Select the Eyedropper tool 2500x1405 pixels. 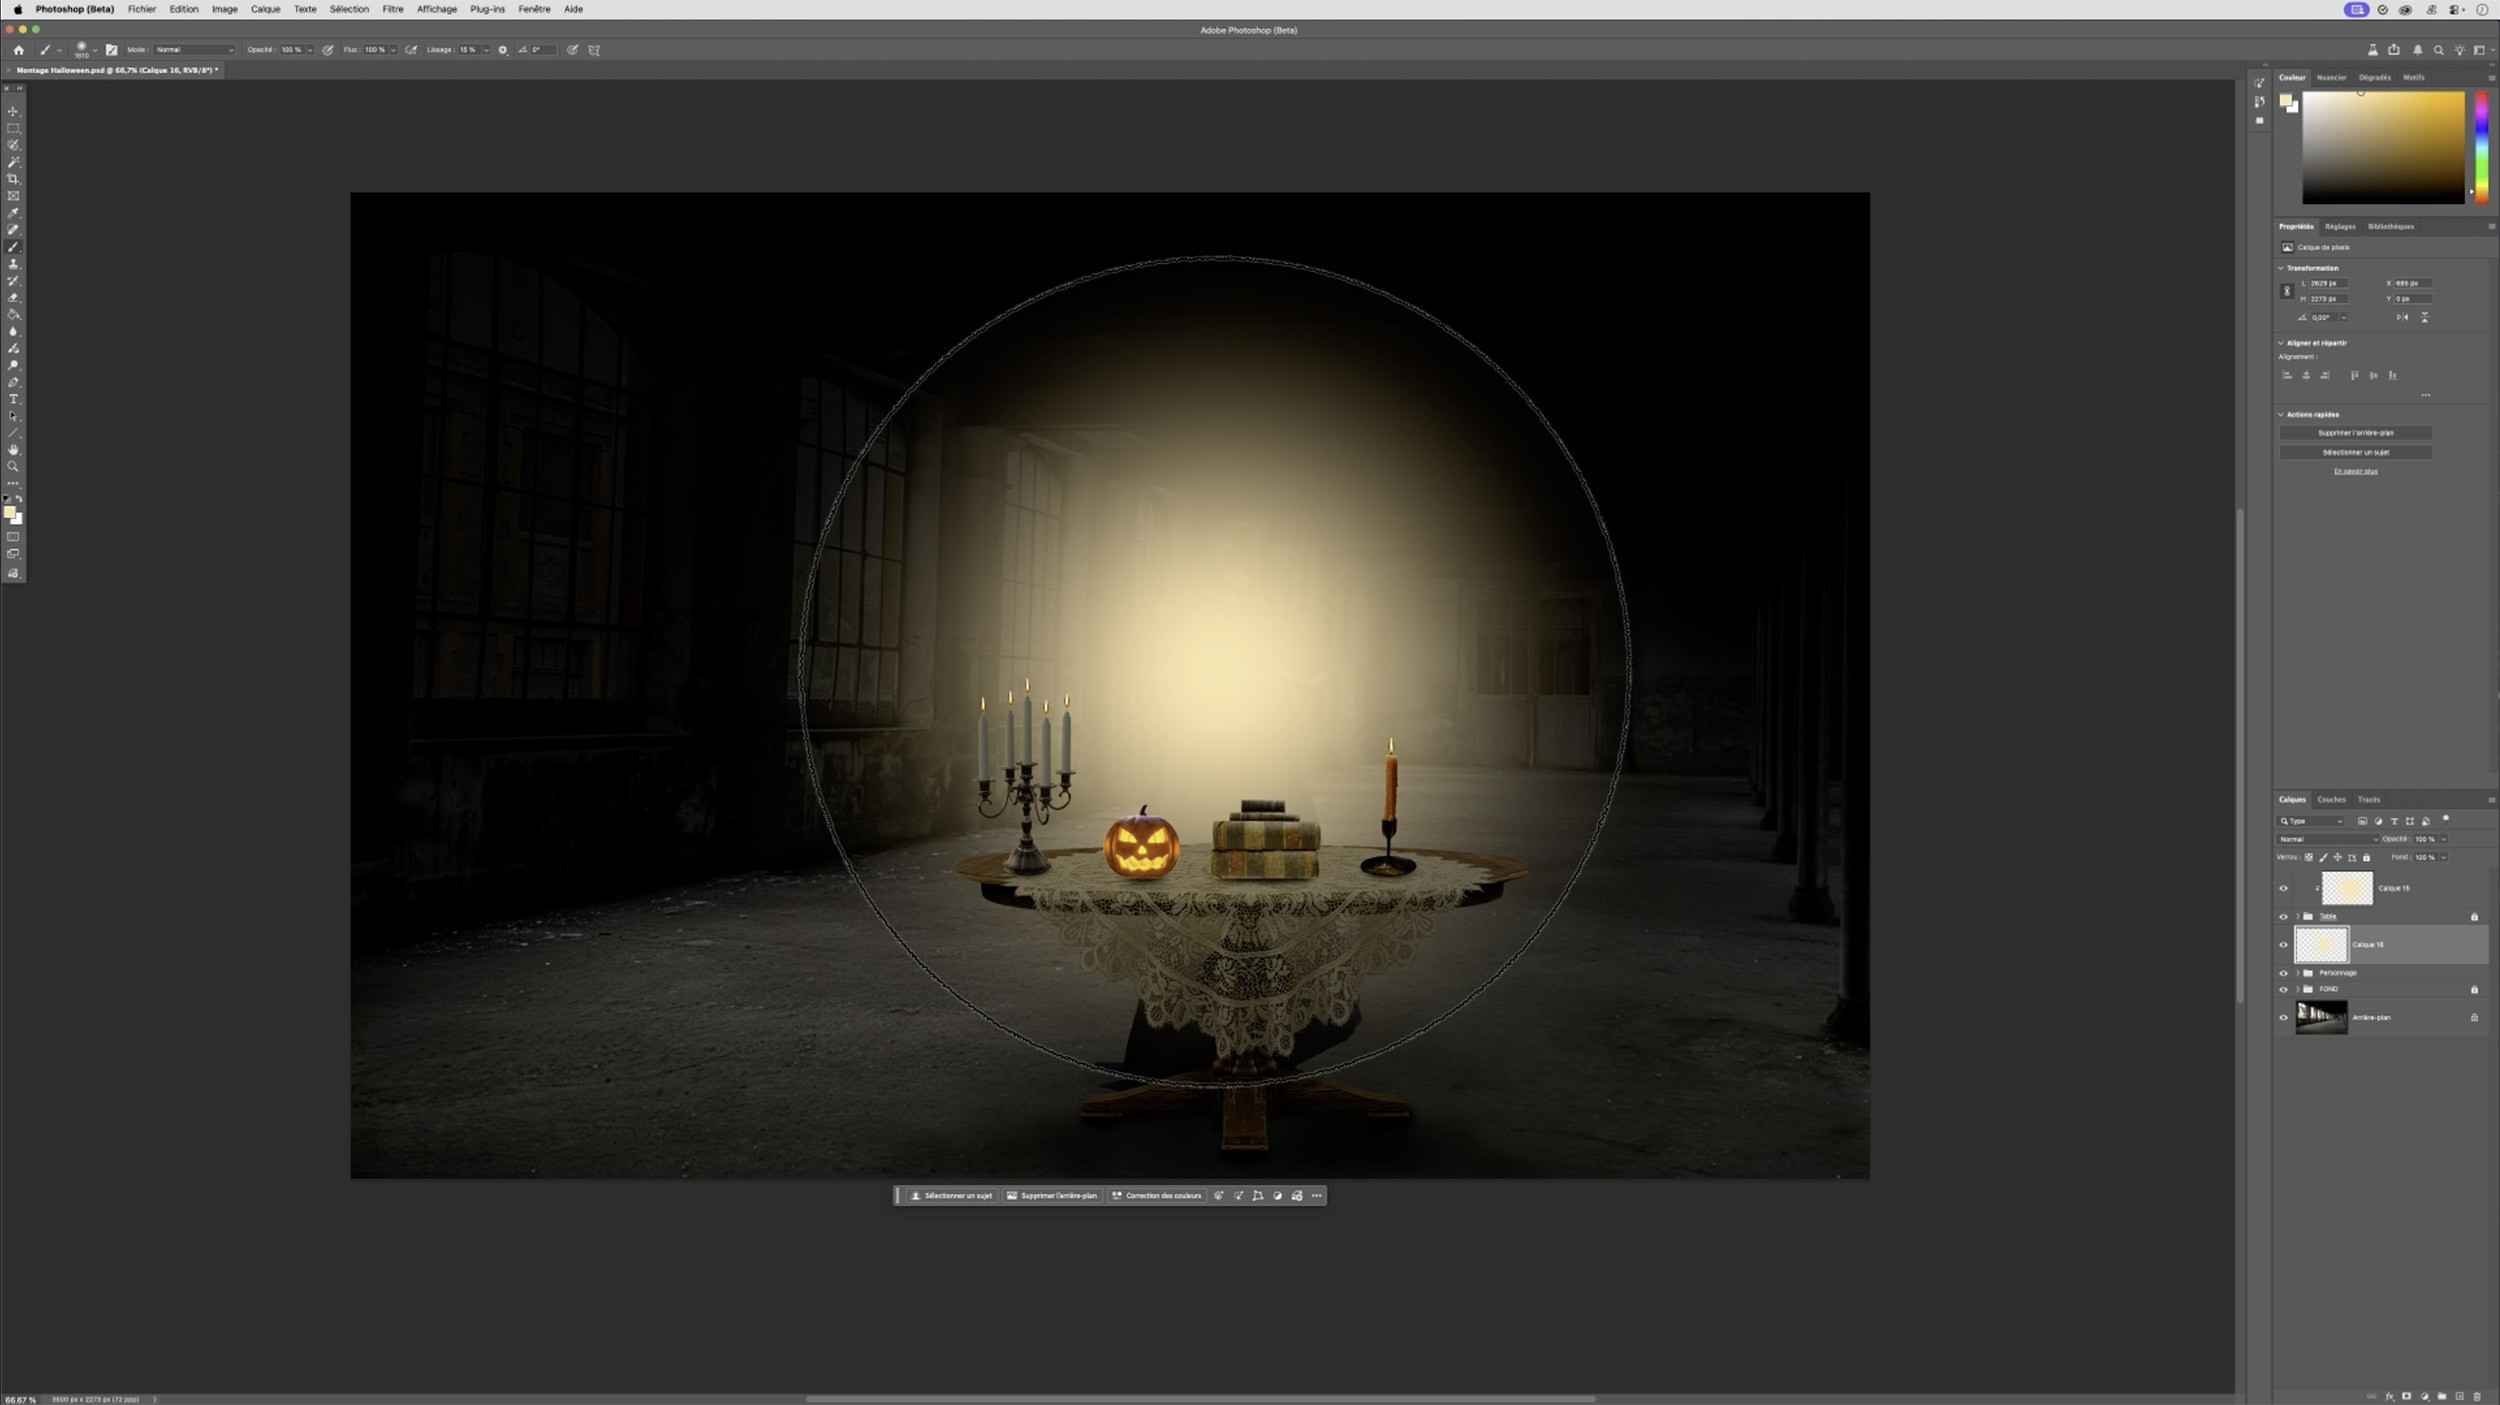tap(13, 213)
